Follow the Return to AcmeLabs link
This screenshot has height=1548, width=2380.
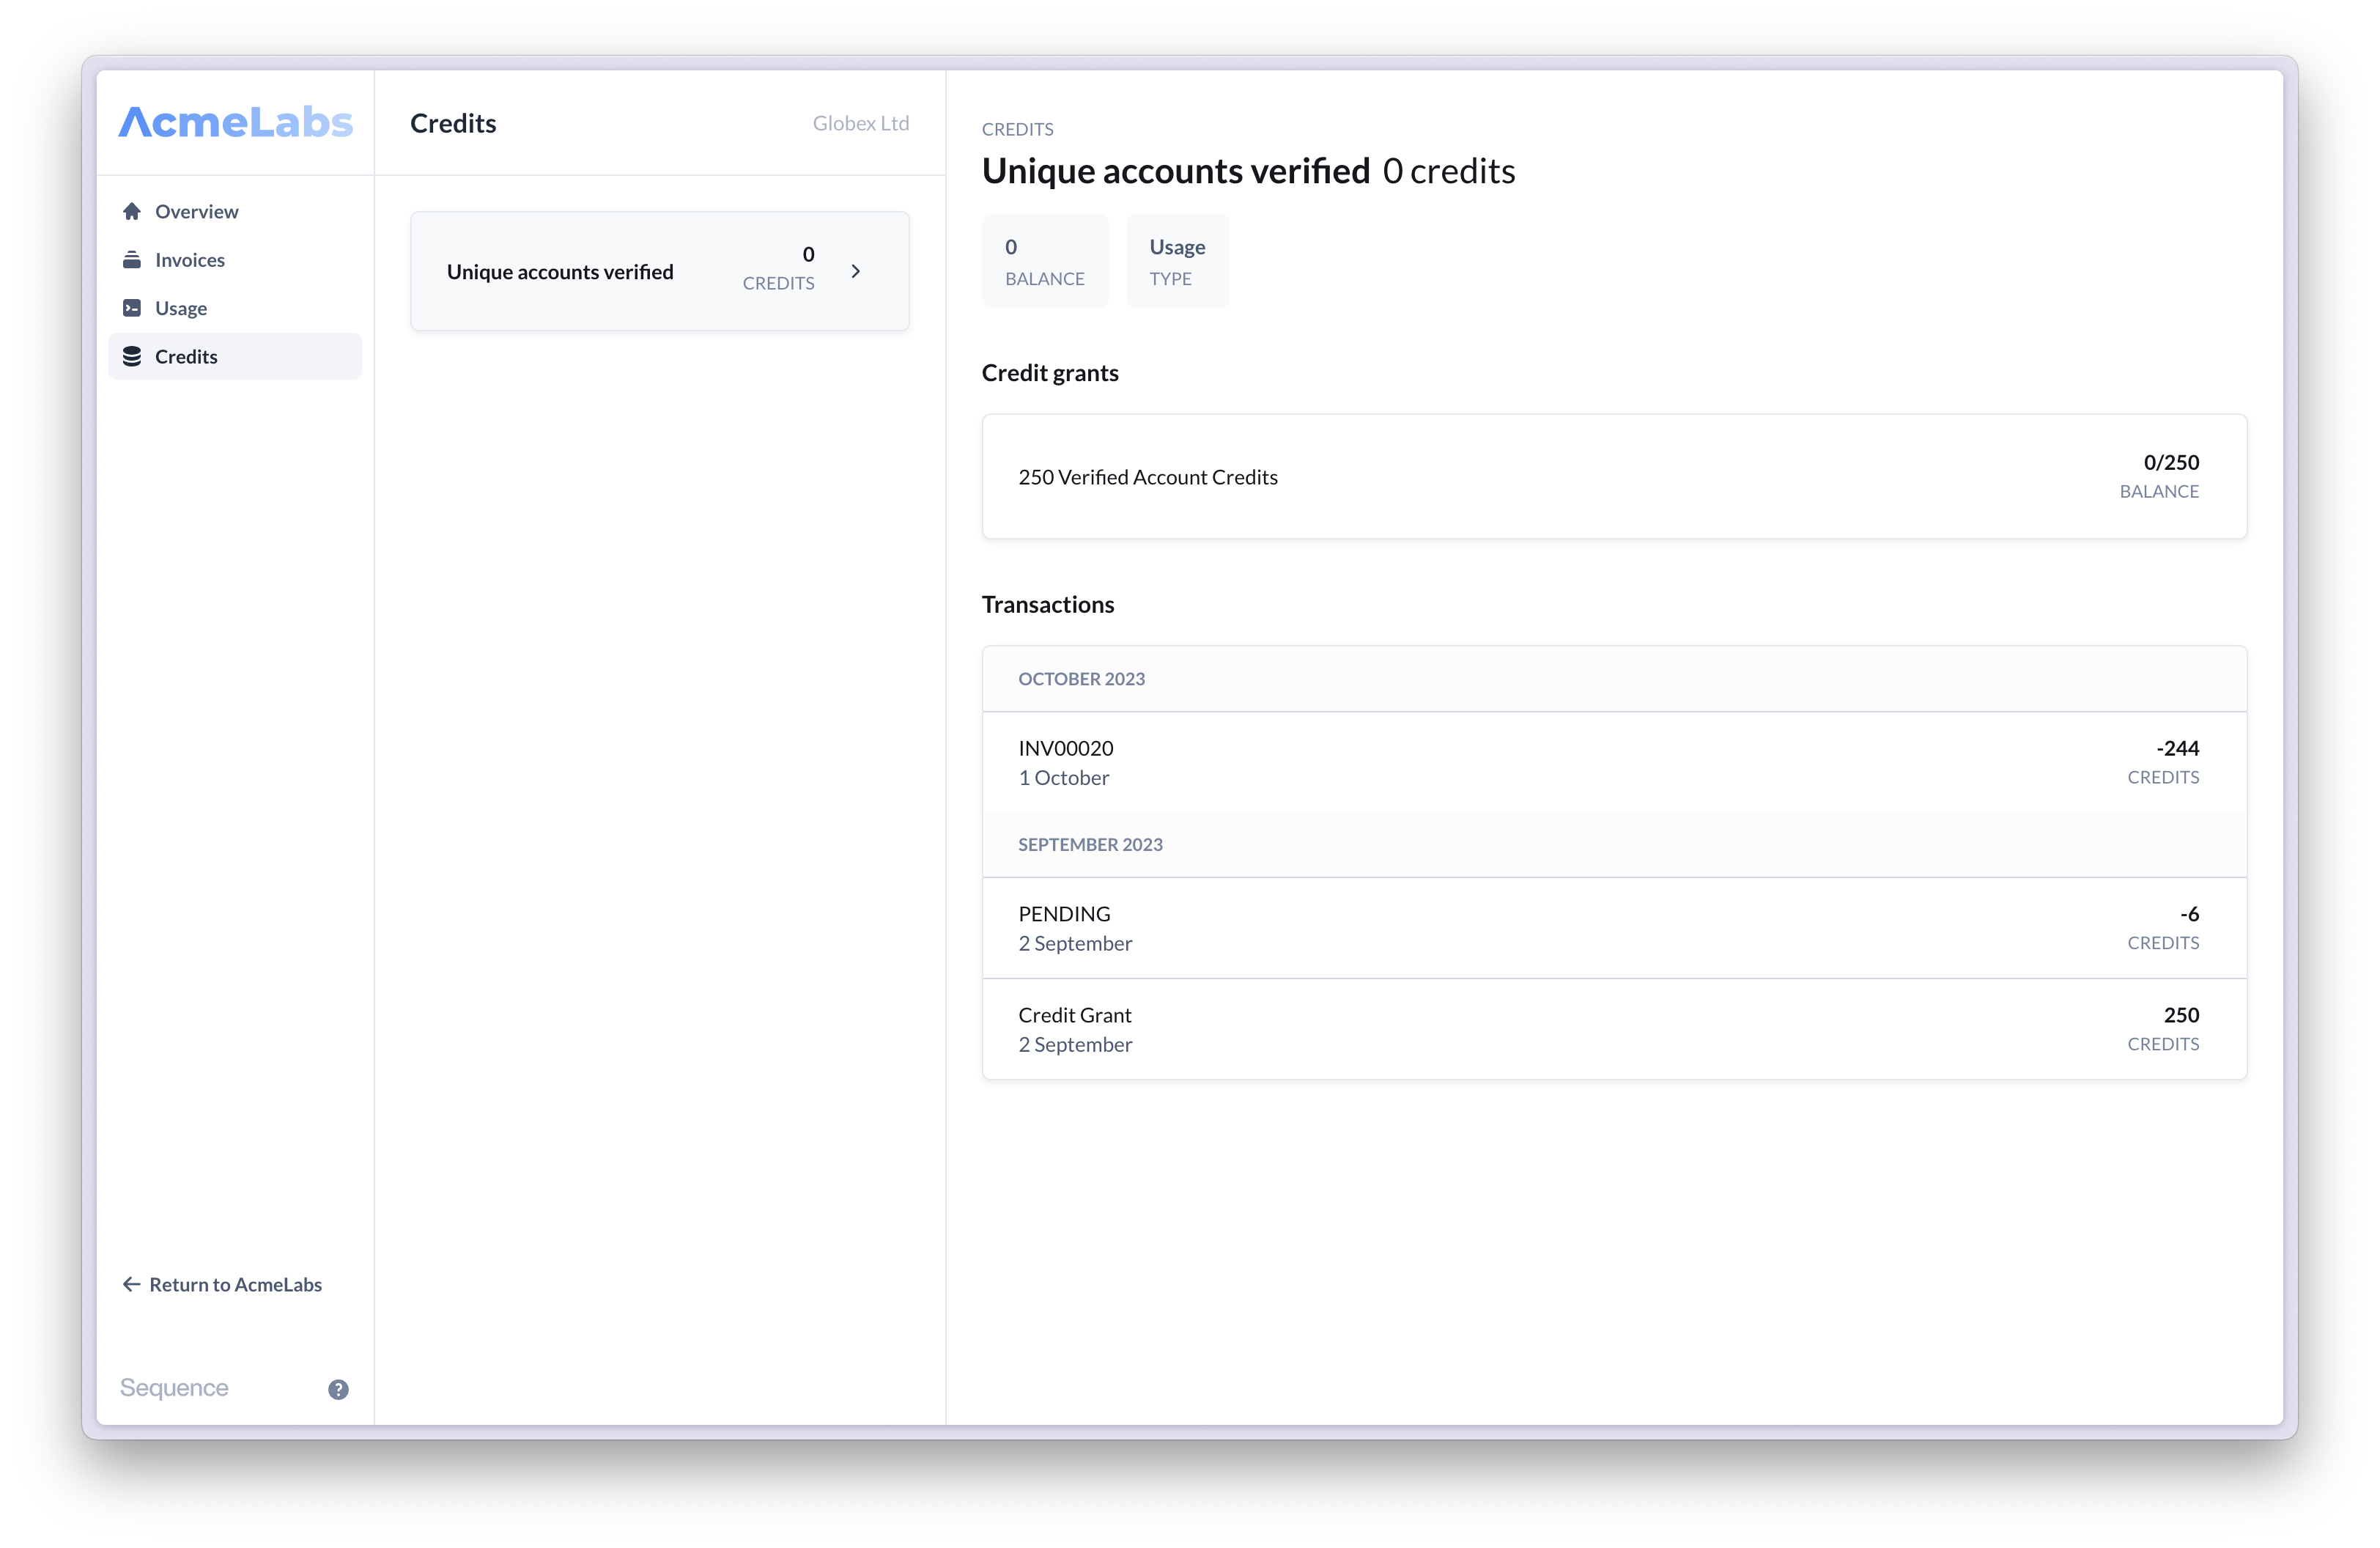pos(222,1284)
